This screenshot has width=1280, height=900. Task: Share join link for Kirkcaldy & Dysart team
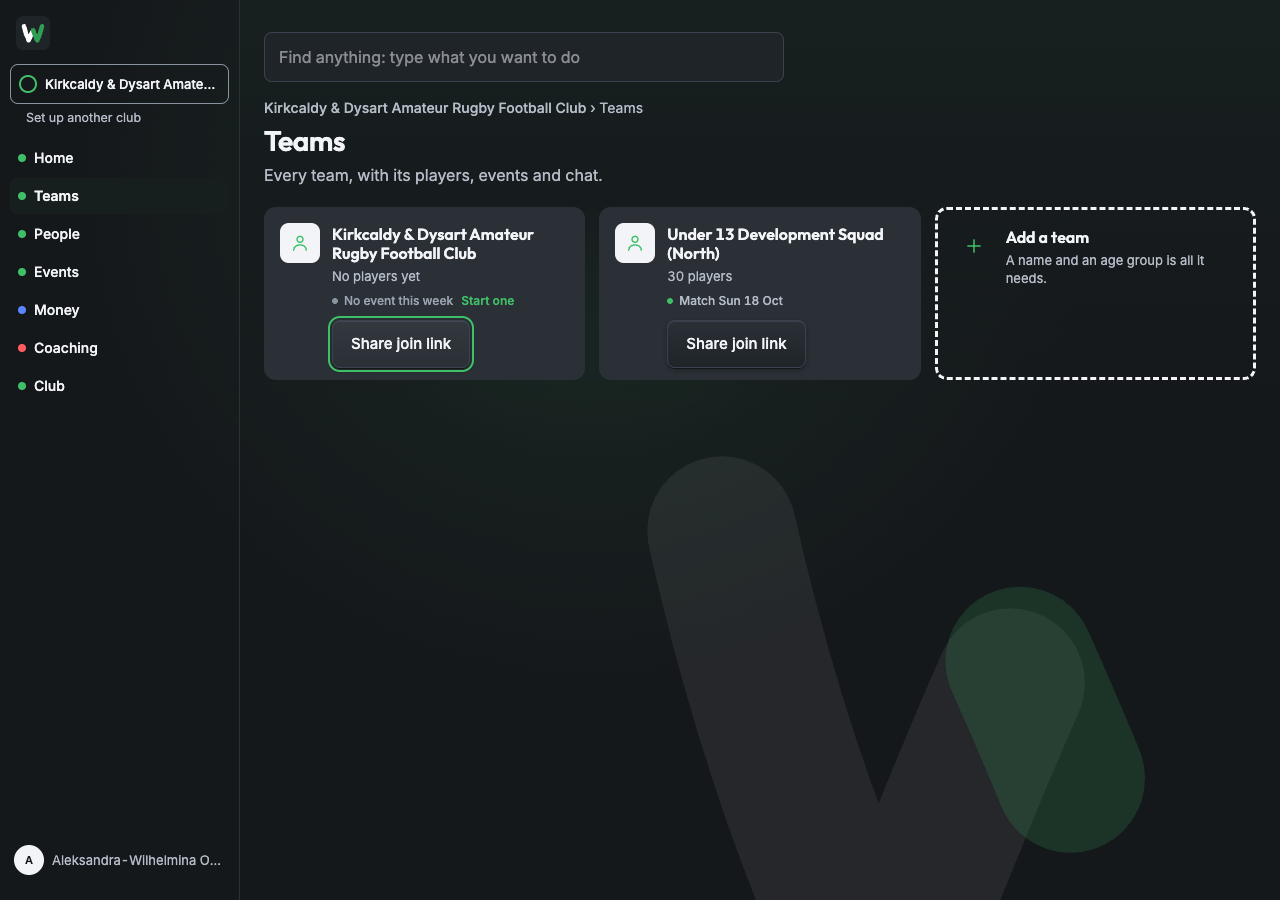coord(401,344)
